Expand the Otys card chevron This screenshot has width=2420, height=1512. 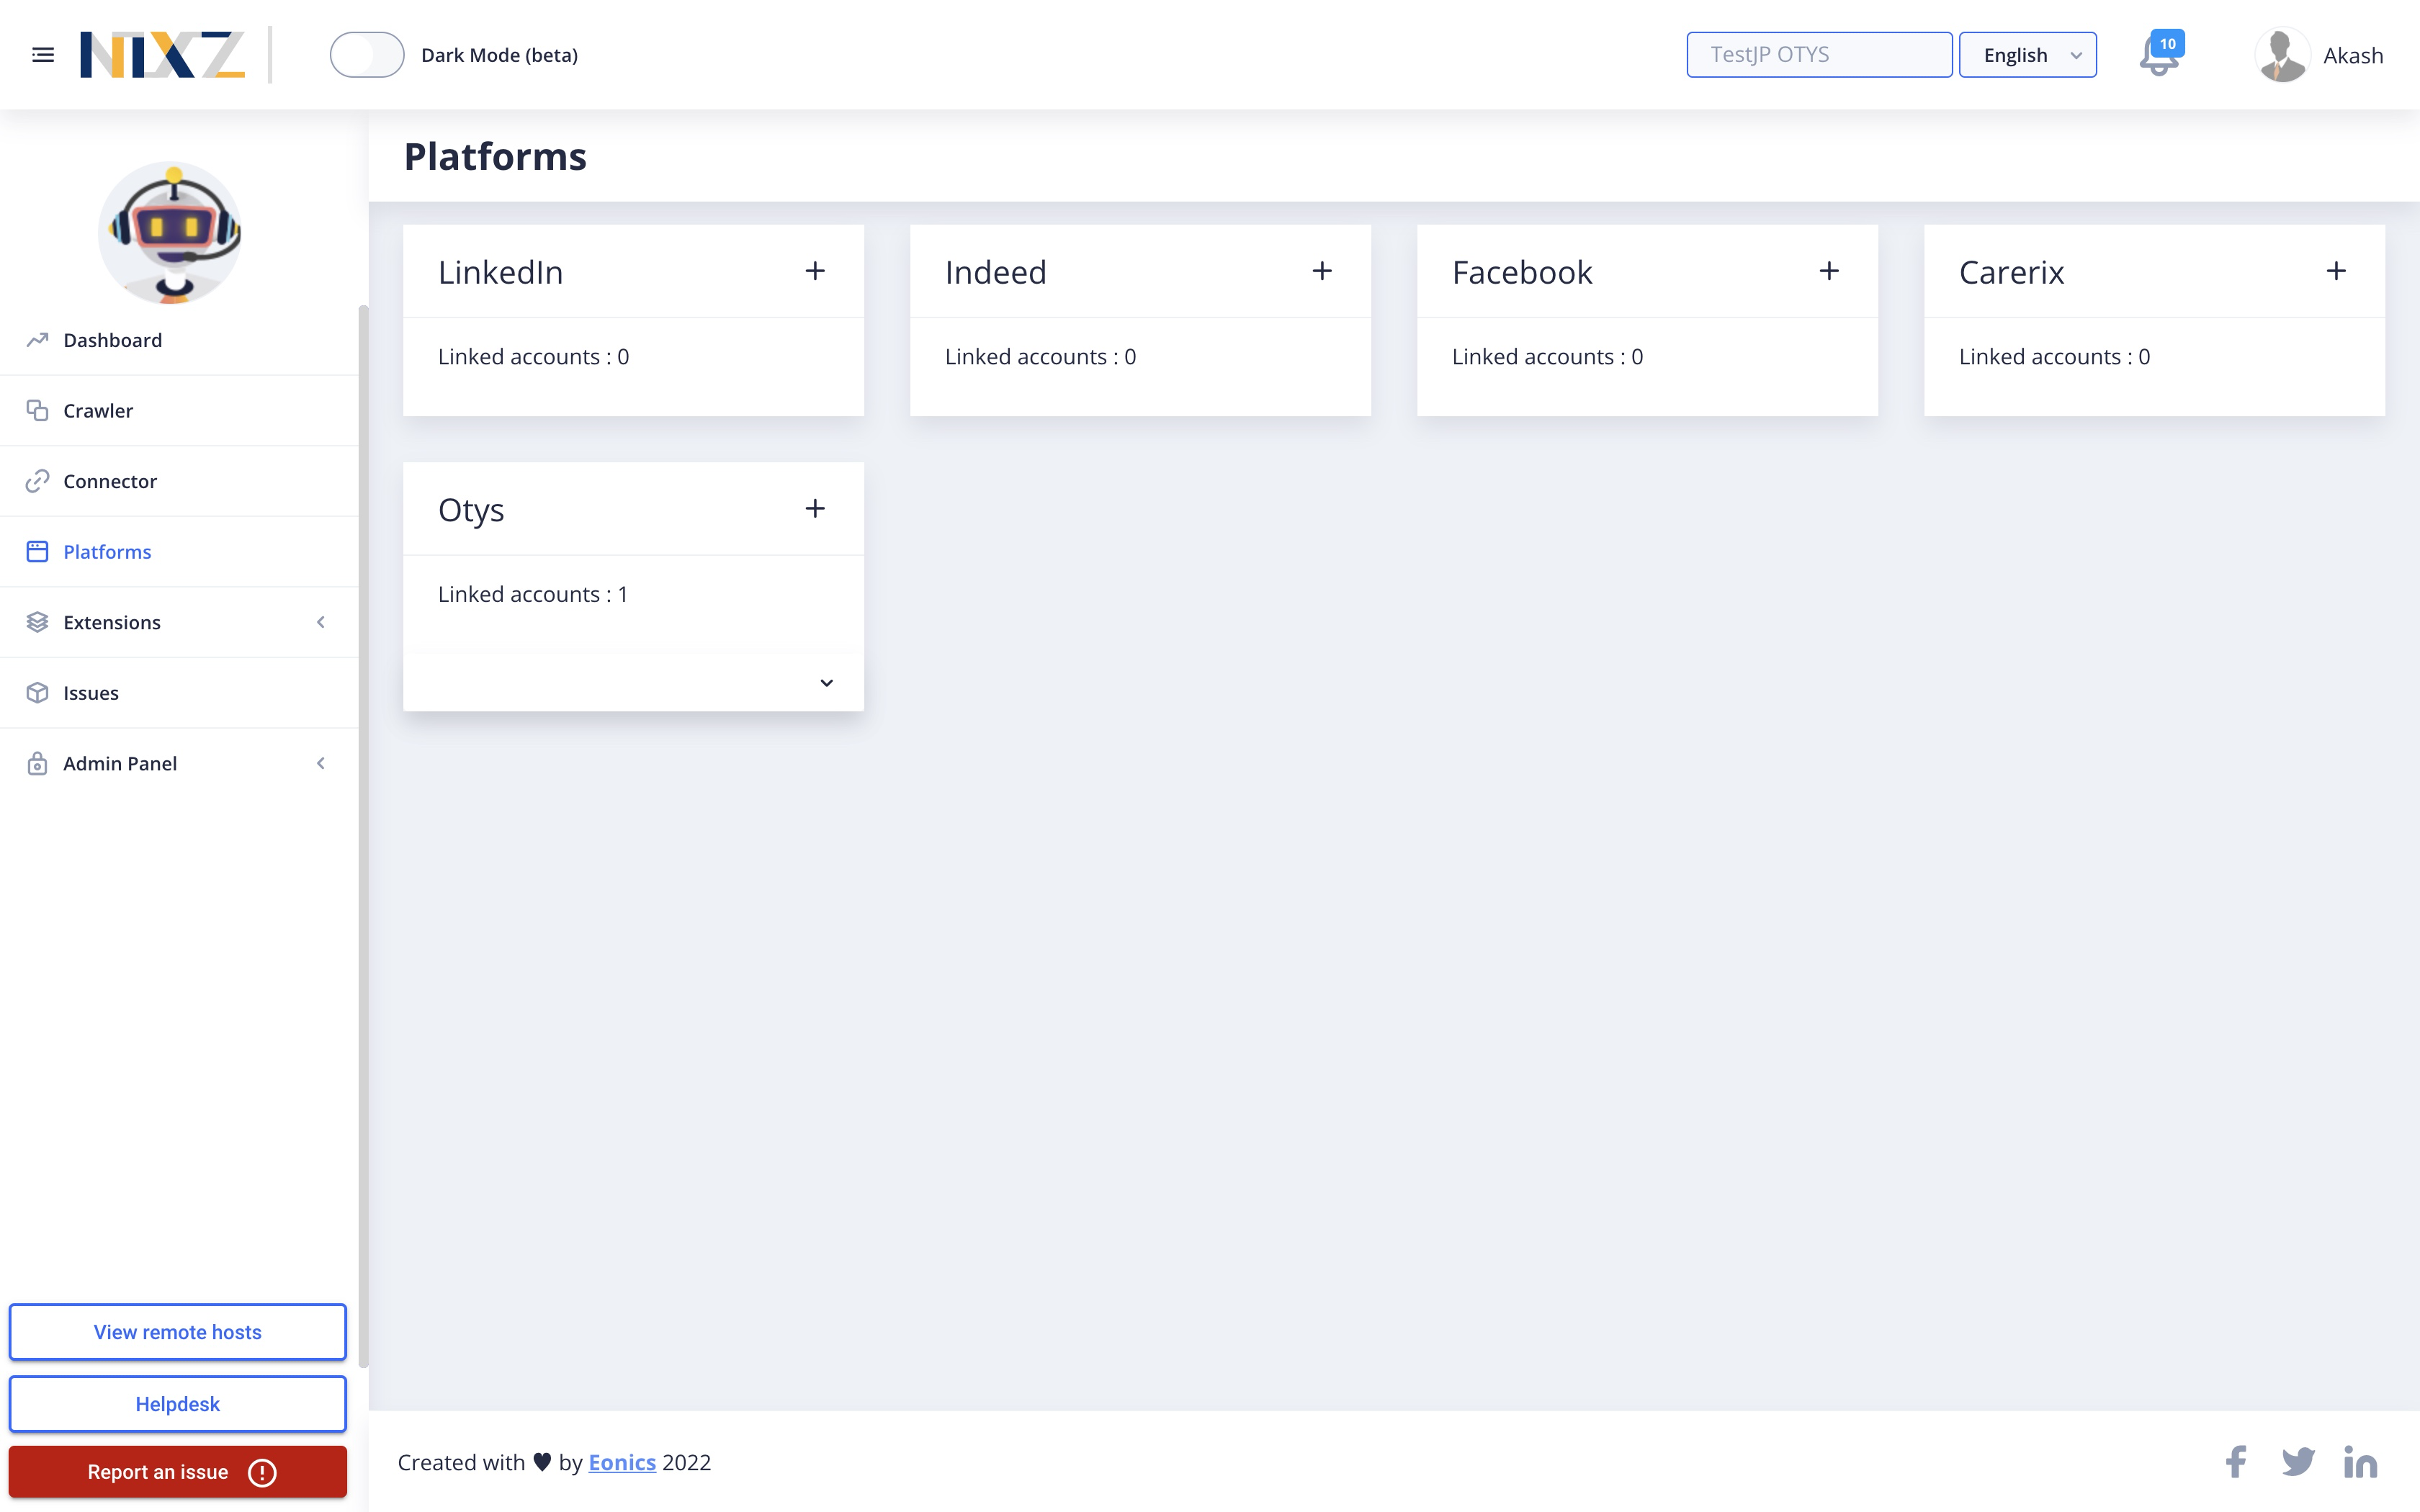click(x=827, y=683)
